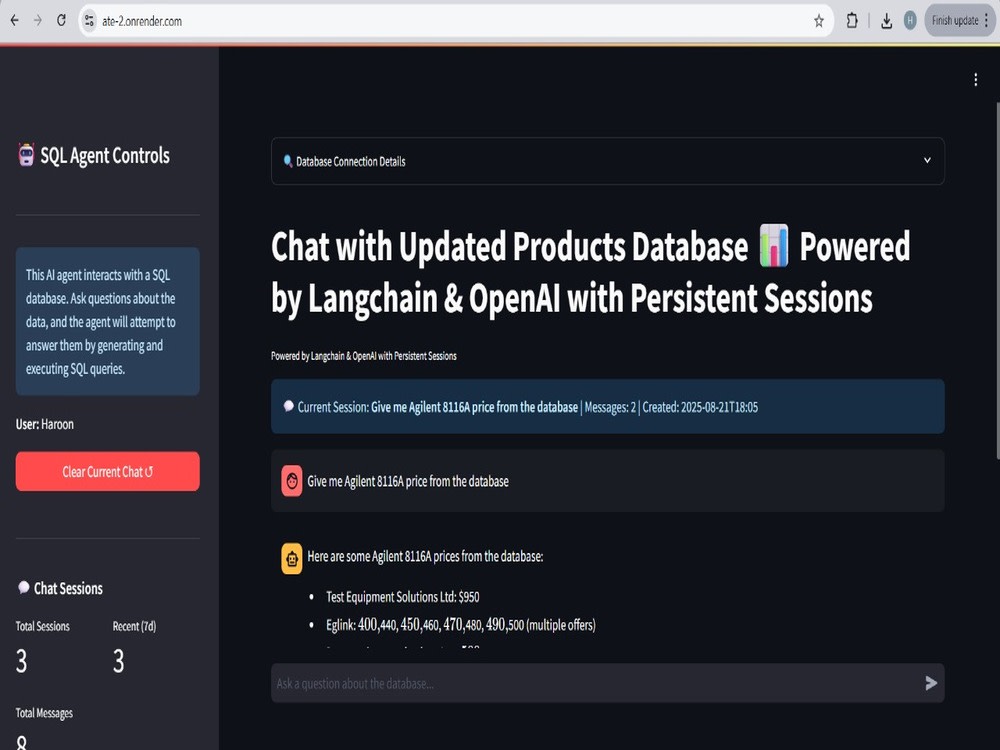Click the assistant robot avatar icon
Viewport: 1000px width, 750px height.
292,559
